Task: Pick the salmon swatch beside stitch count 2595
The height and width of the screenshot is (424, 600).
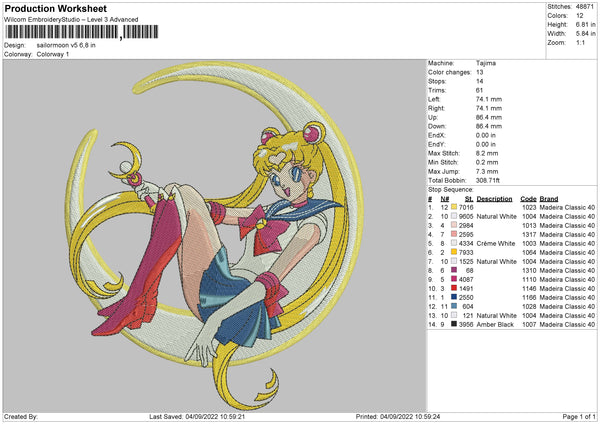Action: click(x=454, y=234)
